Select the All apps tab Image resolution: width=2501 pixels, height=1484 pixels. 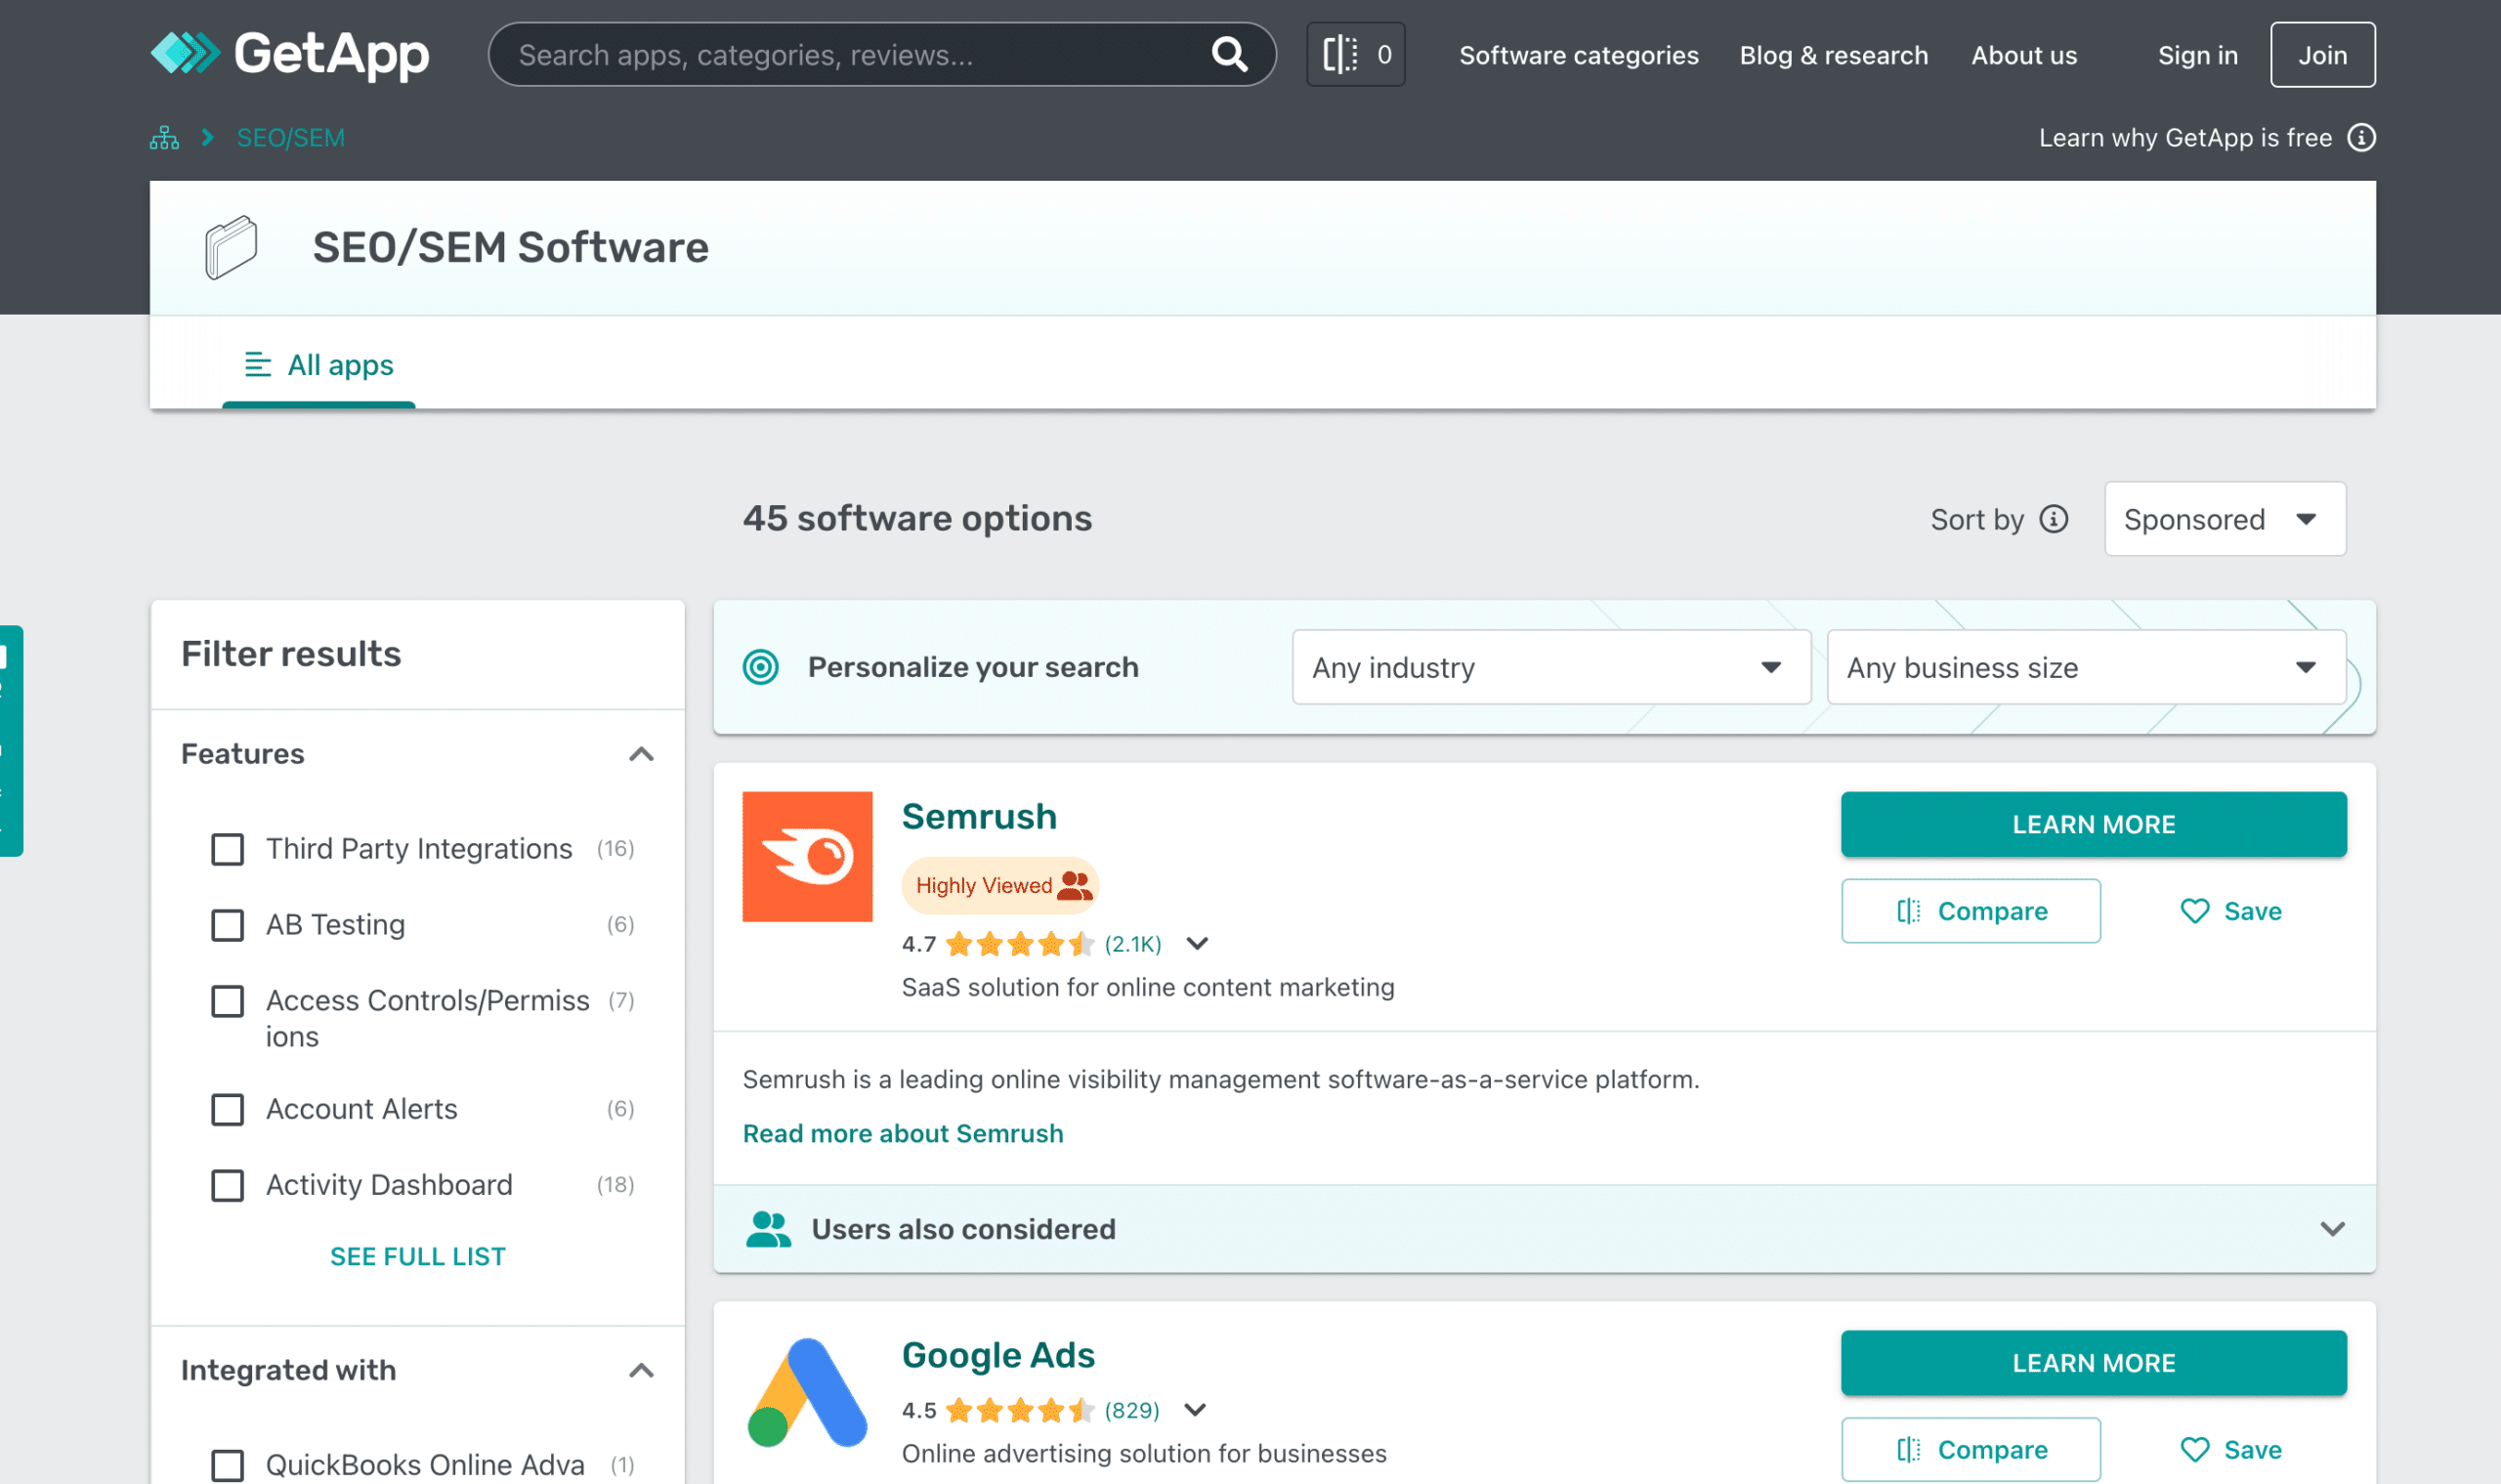pos(319,365)
